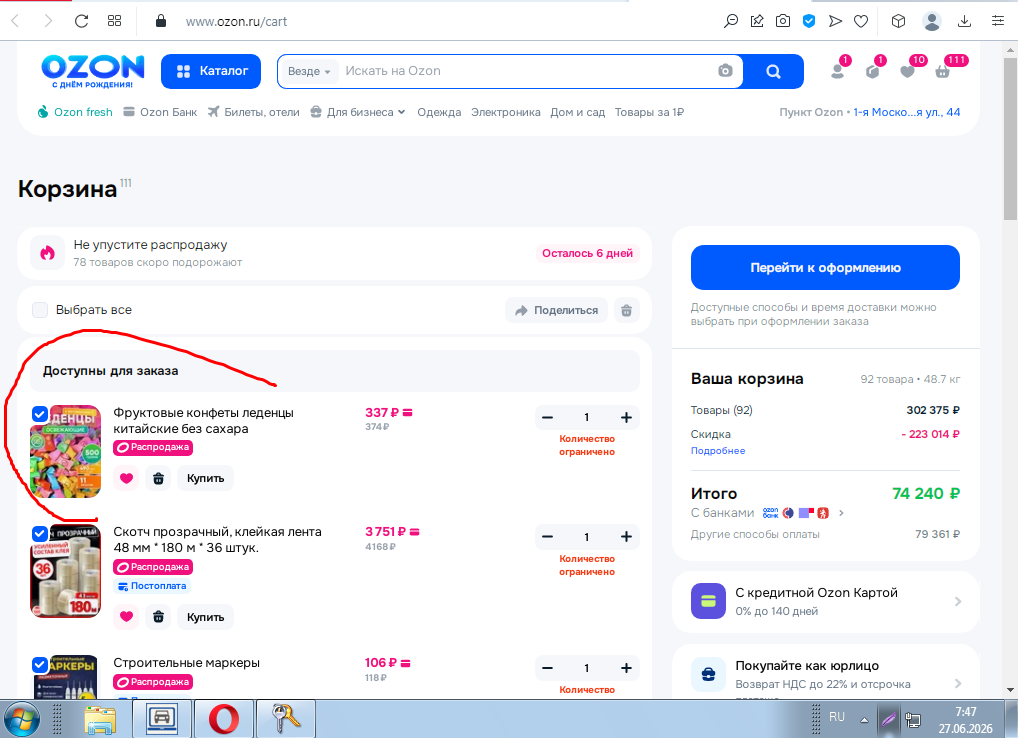Open the speed dial grid icon
This screenshot has width=1018, height=738.
coord(114,21)
